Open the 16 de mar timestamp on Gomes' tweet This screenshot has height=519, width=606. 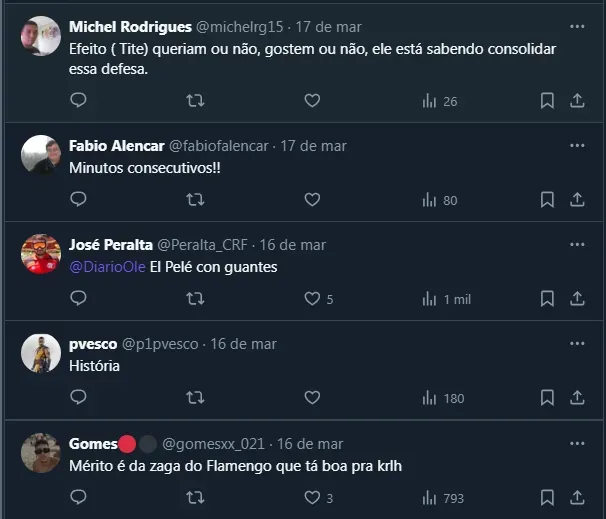coord(309,444)
